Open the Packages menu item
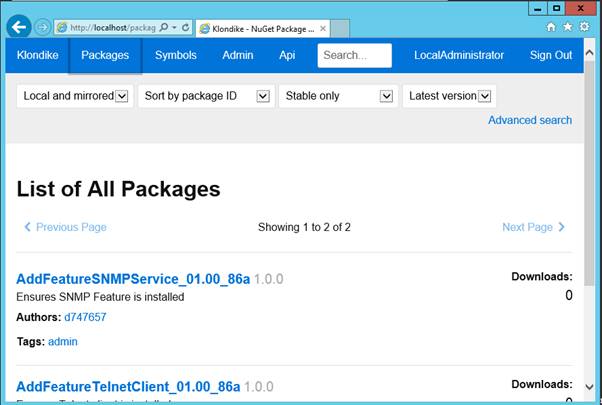 [105, 55]
